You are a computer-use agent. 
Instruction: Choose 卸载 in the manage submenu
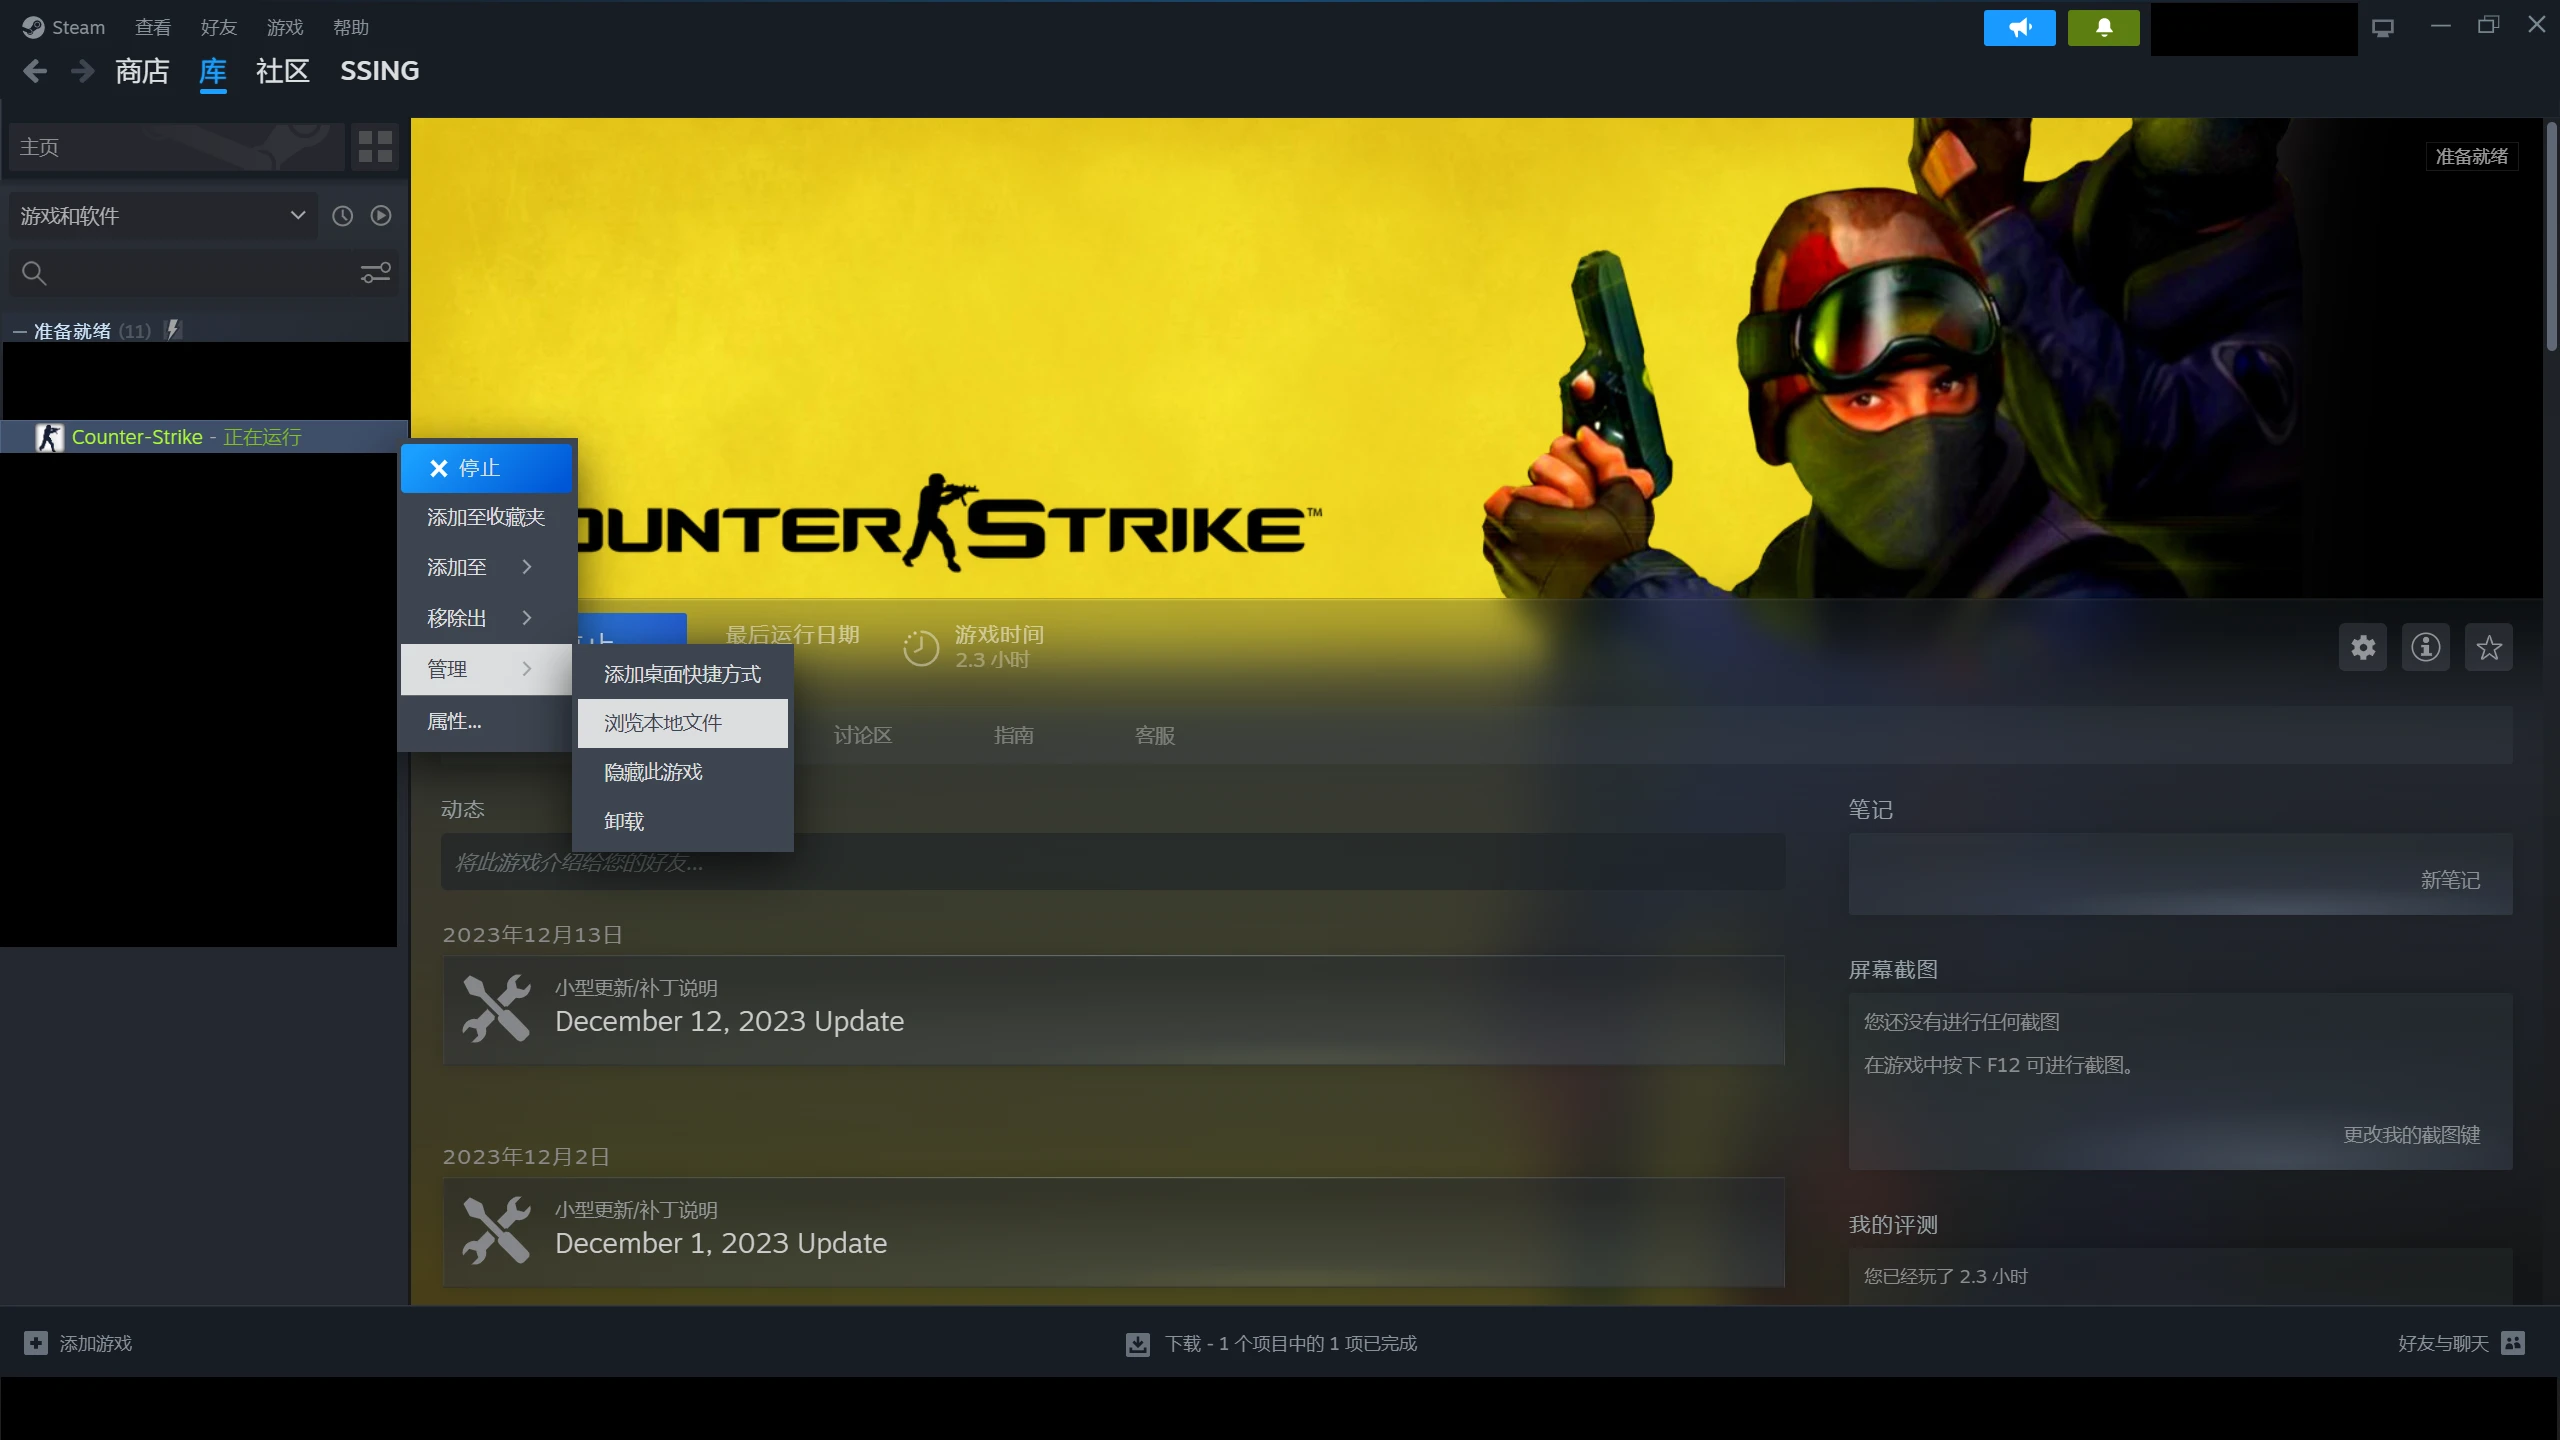[x=624, y=821]
